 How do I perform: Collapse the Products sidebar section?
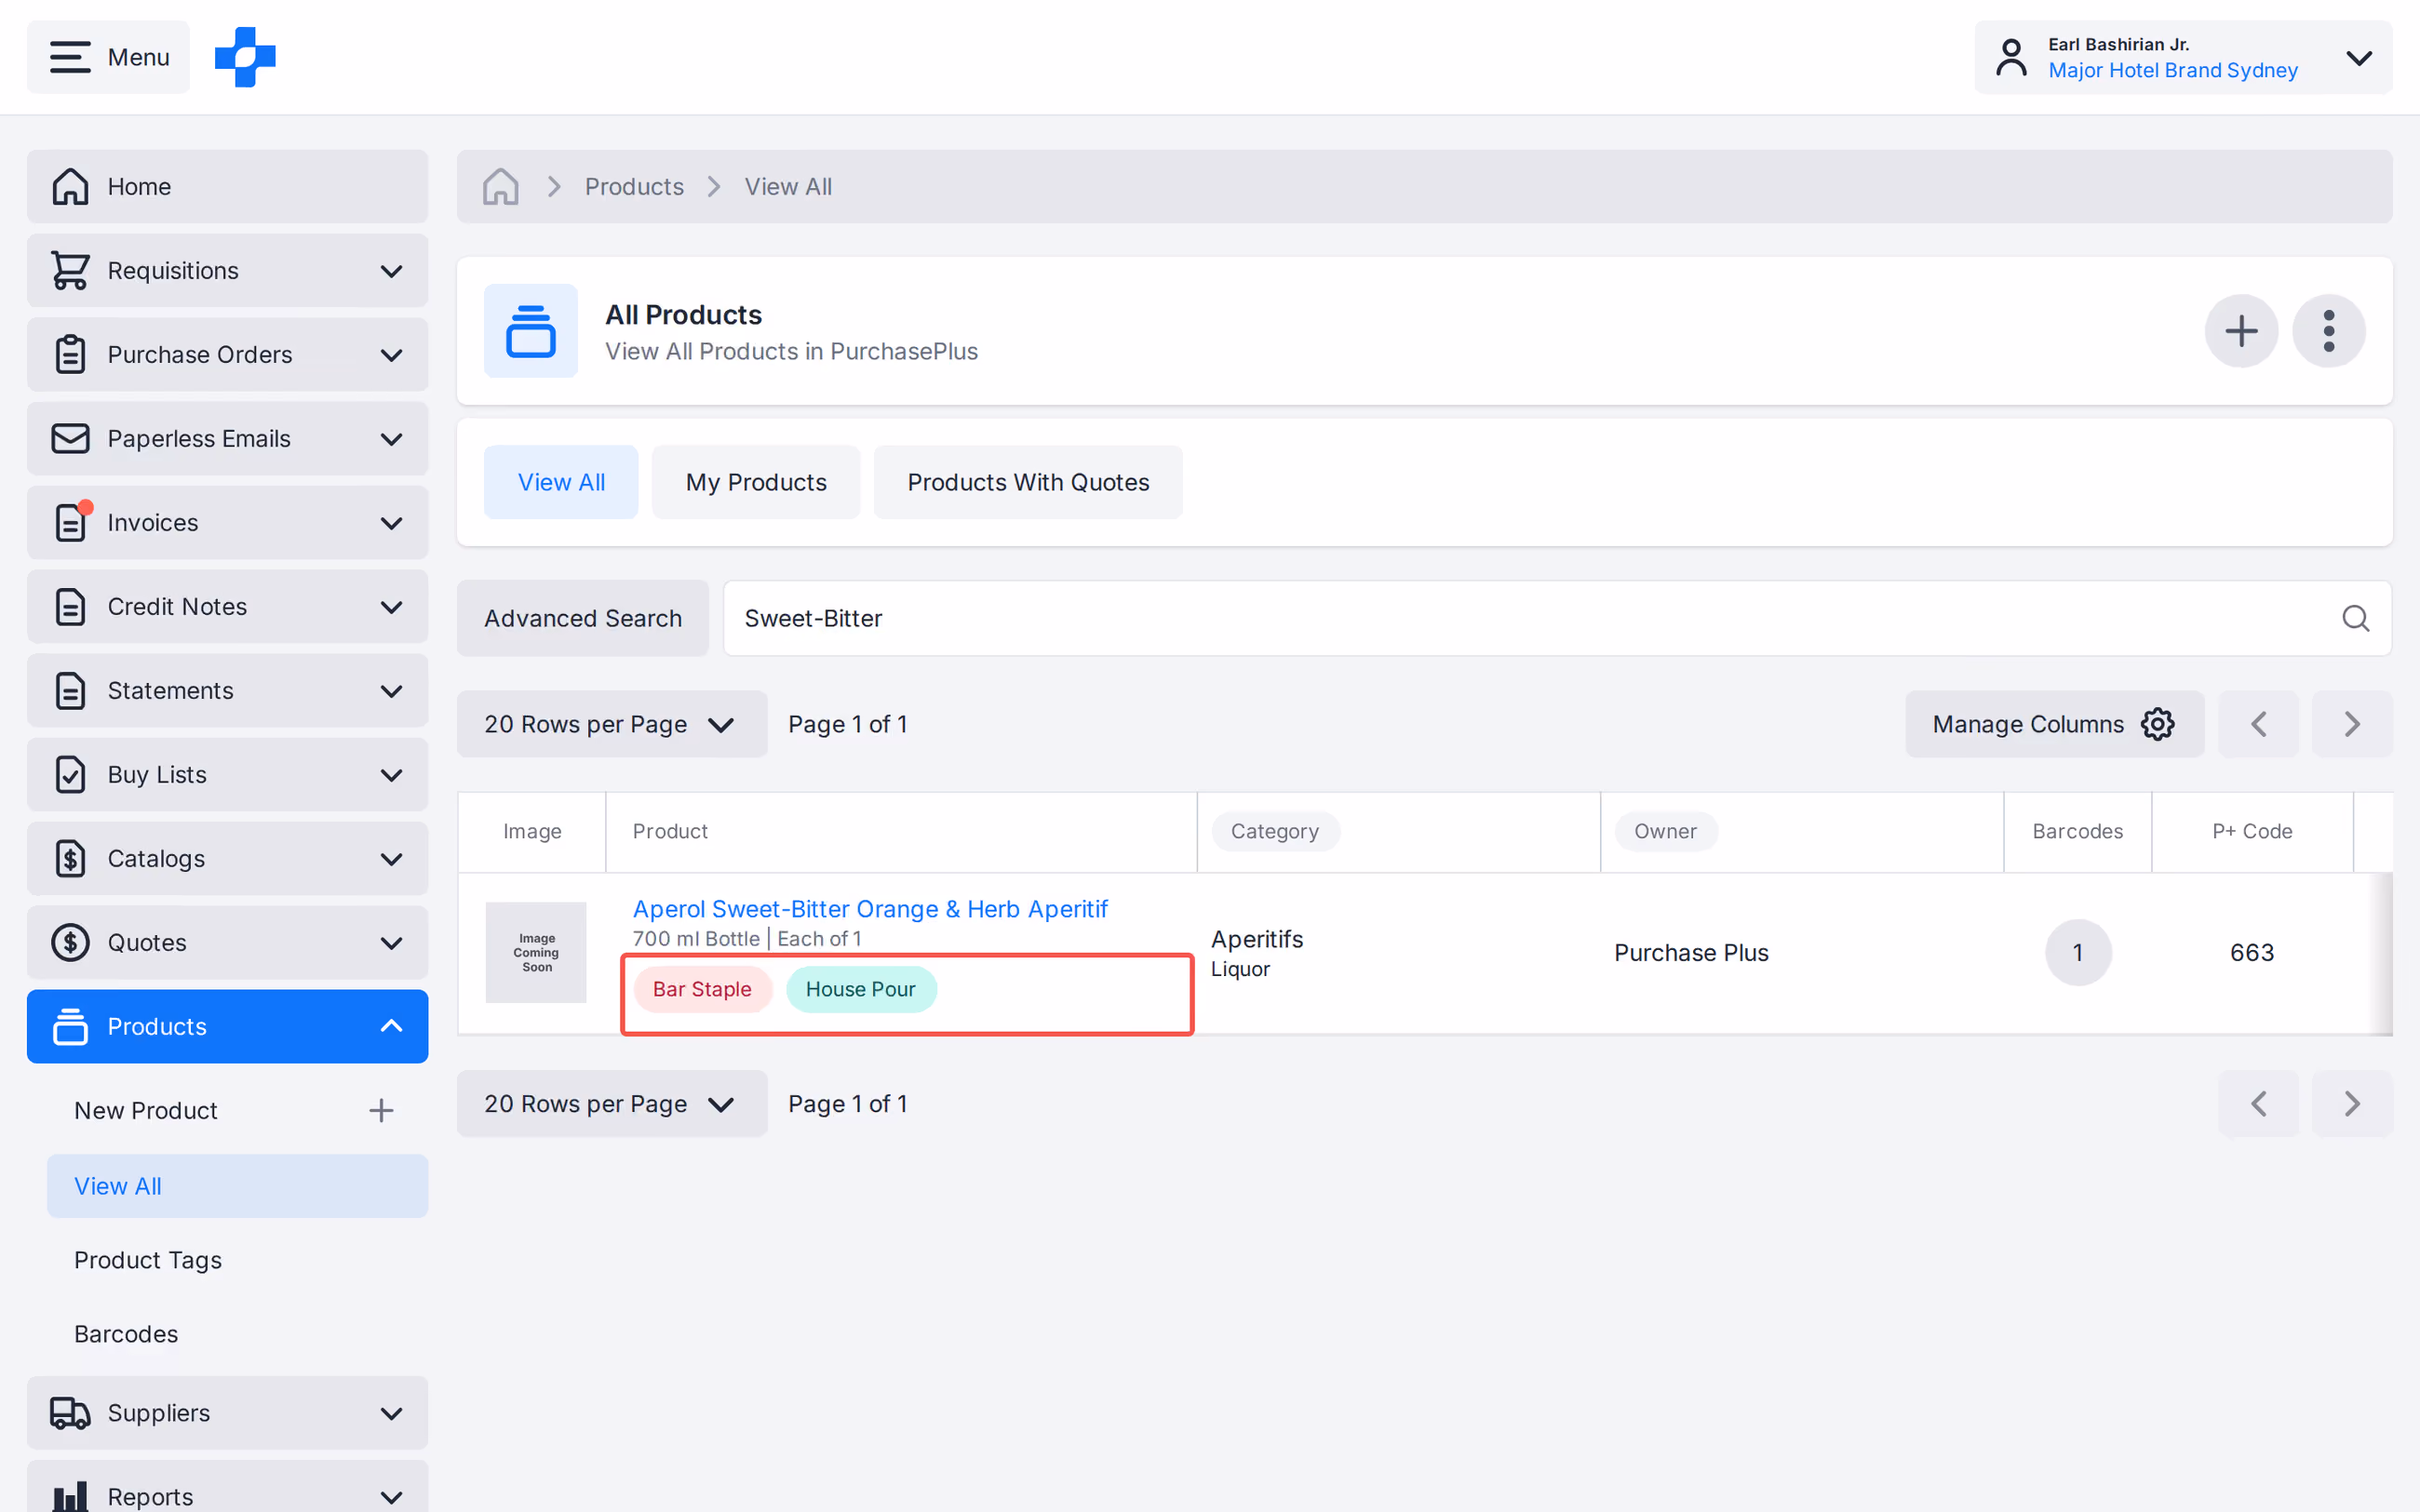pos(227,1026)
